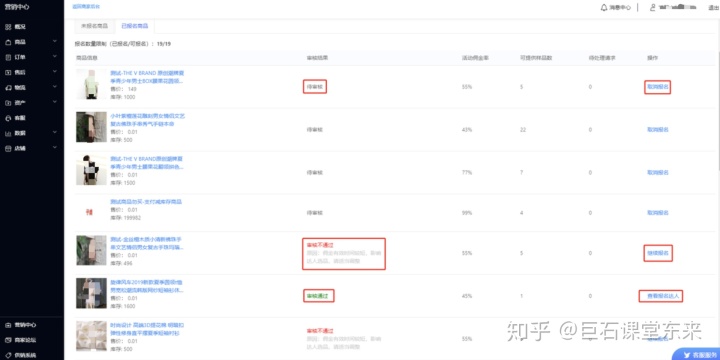Expand the 店铺 sidebar menu chevron
The height and width of the screenshot is (360, 720).
coord(55,148)
